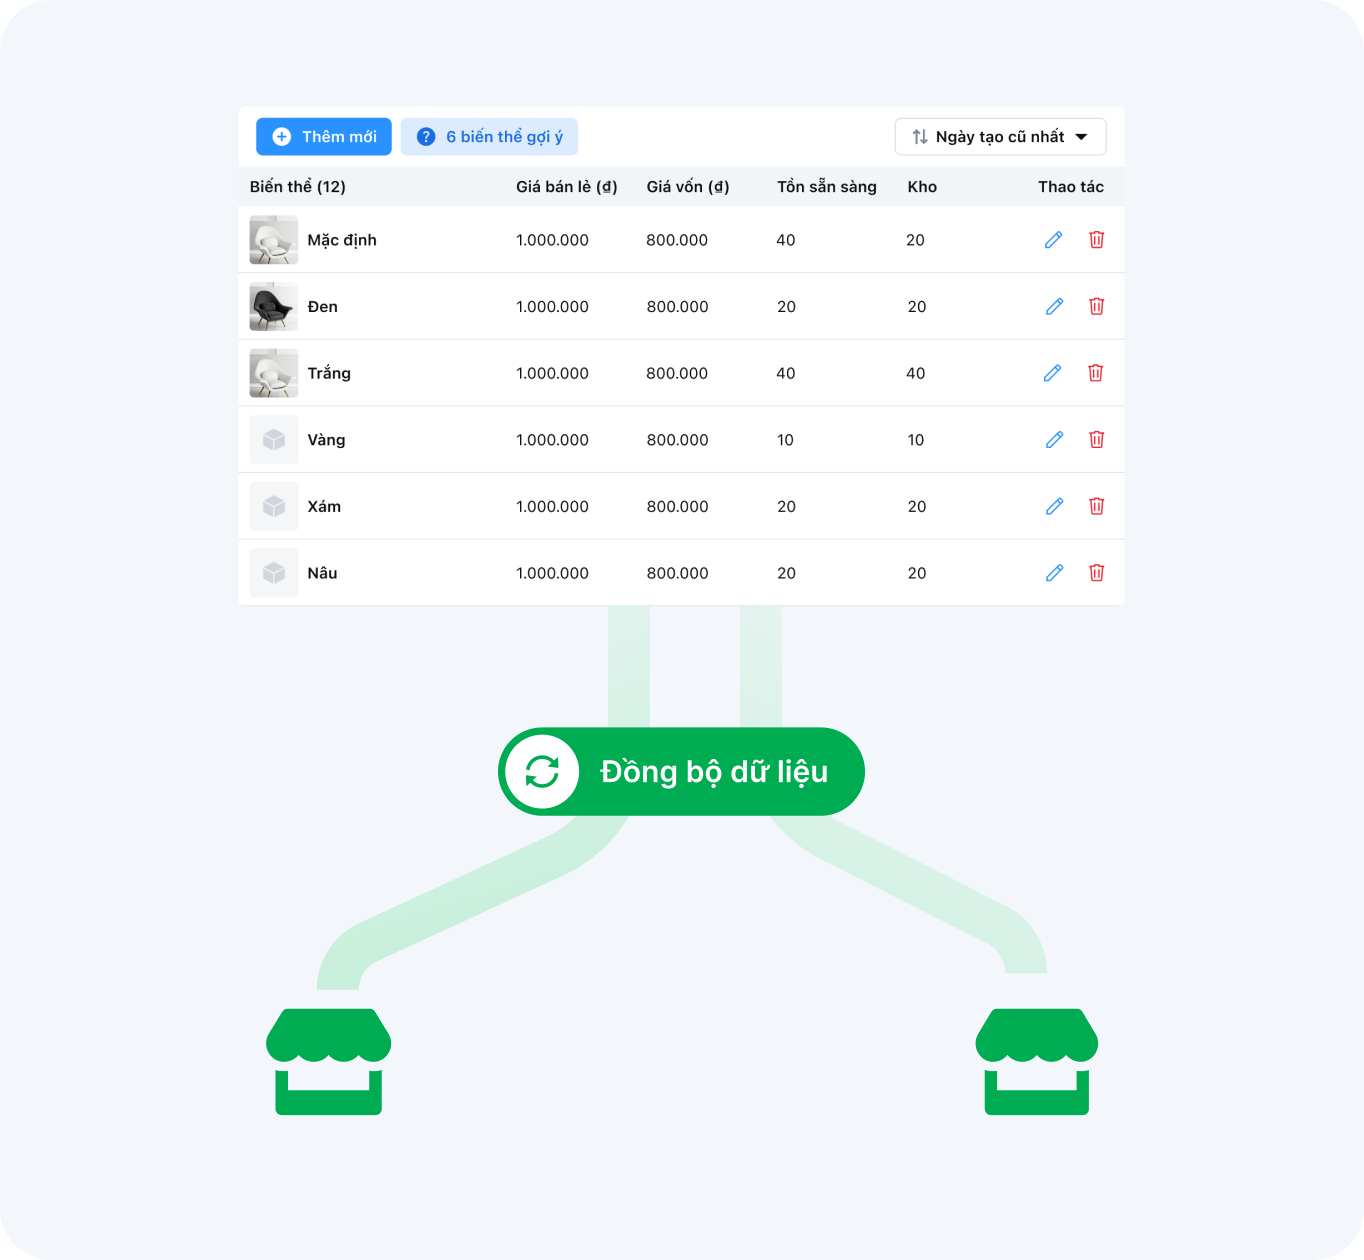Click the Đồng bộ dữ liệu button
Viewport: 1364px width, 1260px height.
[713, 772]
